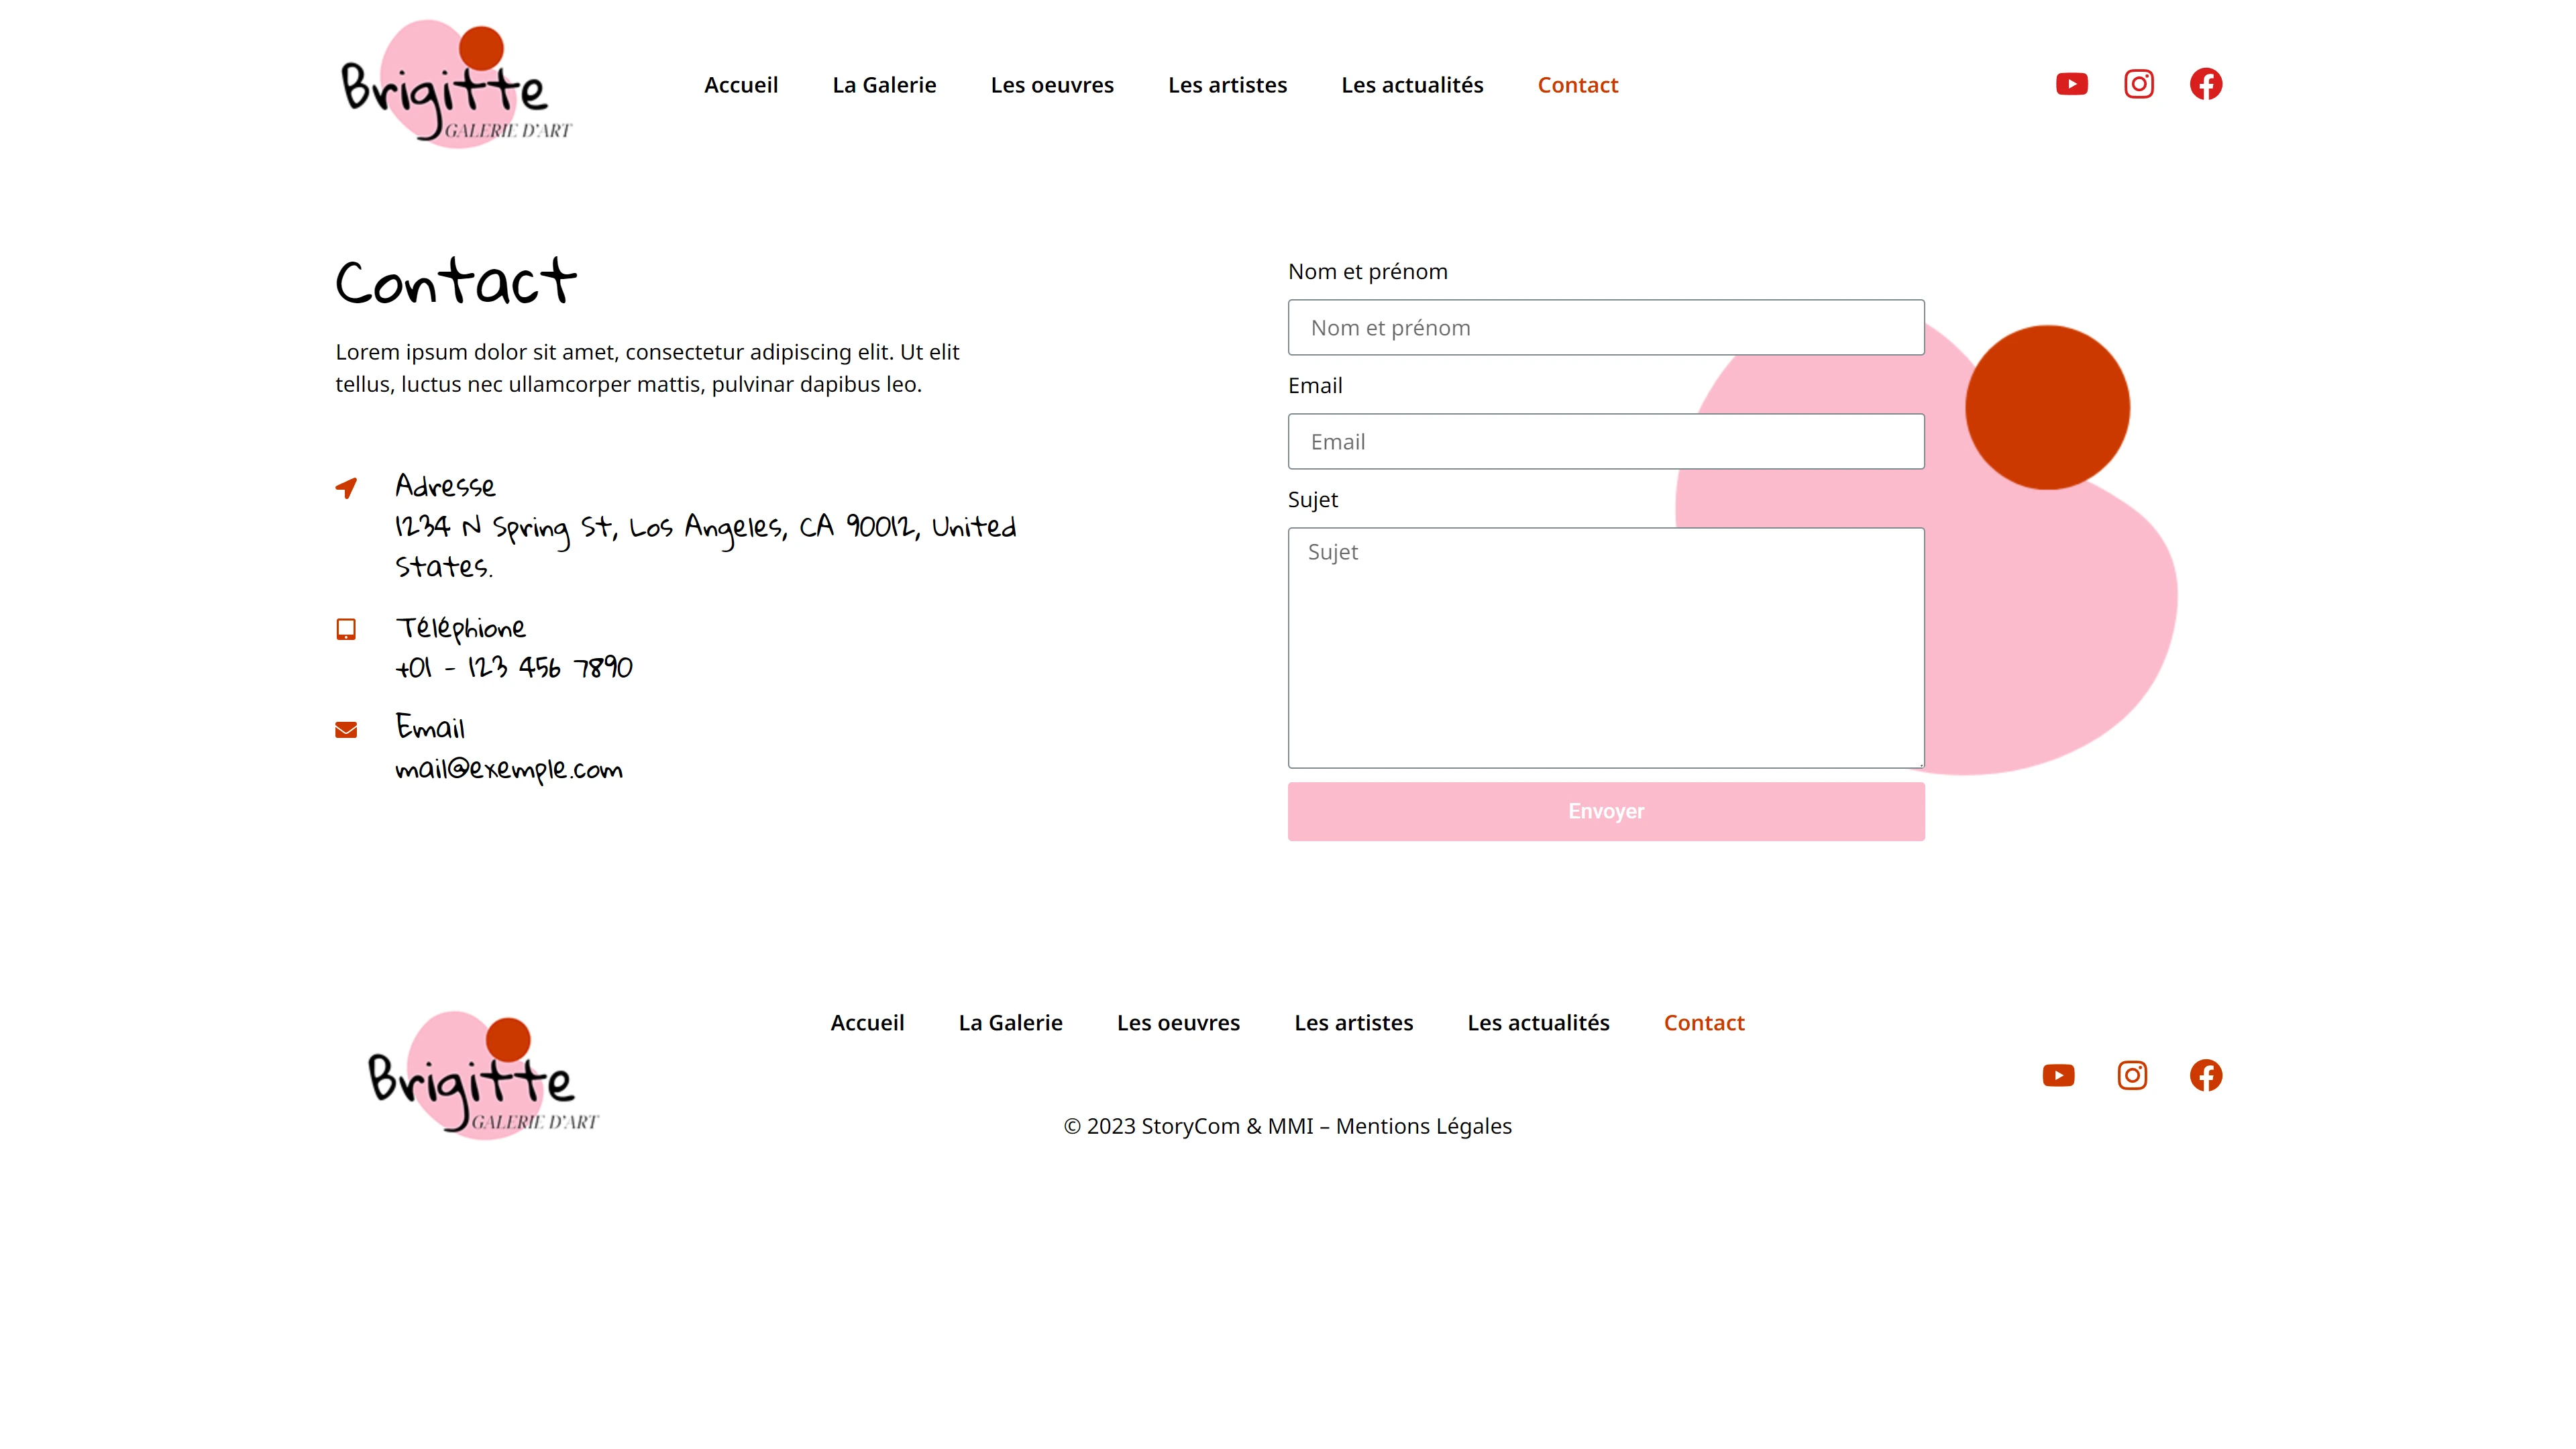Click the Brigitte logo in the header
Image resolution: width=2576 pixels, height=1449 pixels.
tap(456, 84)
